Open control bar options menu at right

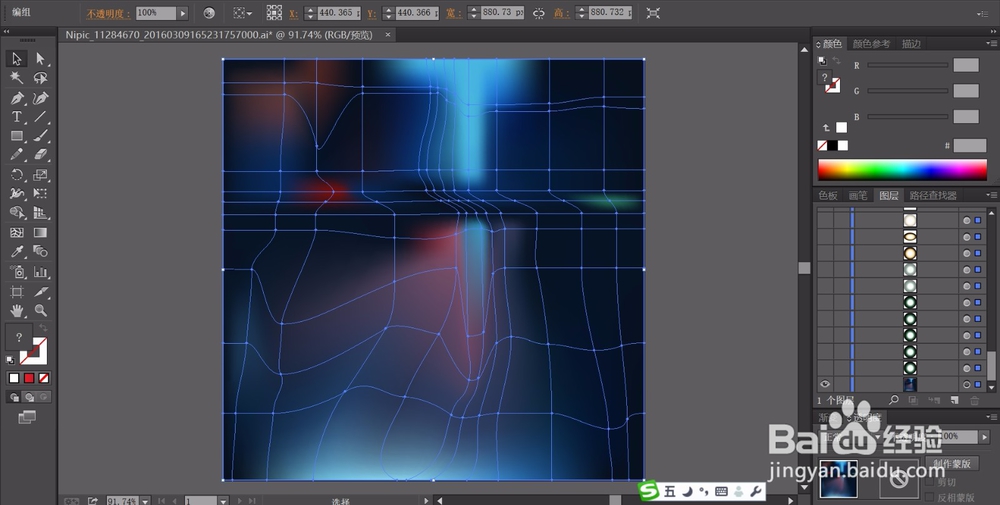(x=982, y=13)
